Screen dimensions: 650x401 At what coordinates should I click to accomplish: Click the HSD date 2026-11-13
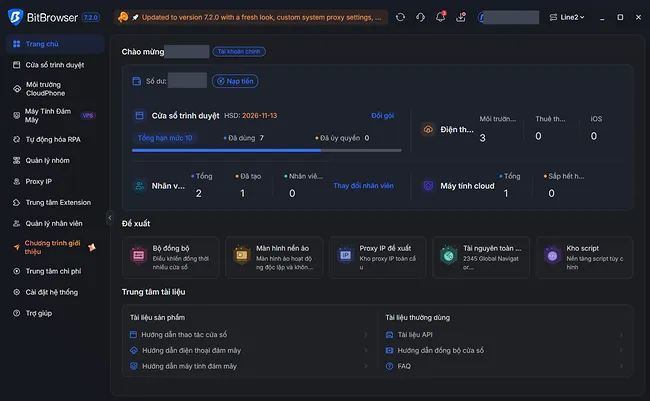pos(260,115)
